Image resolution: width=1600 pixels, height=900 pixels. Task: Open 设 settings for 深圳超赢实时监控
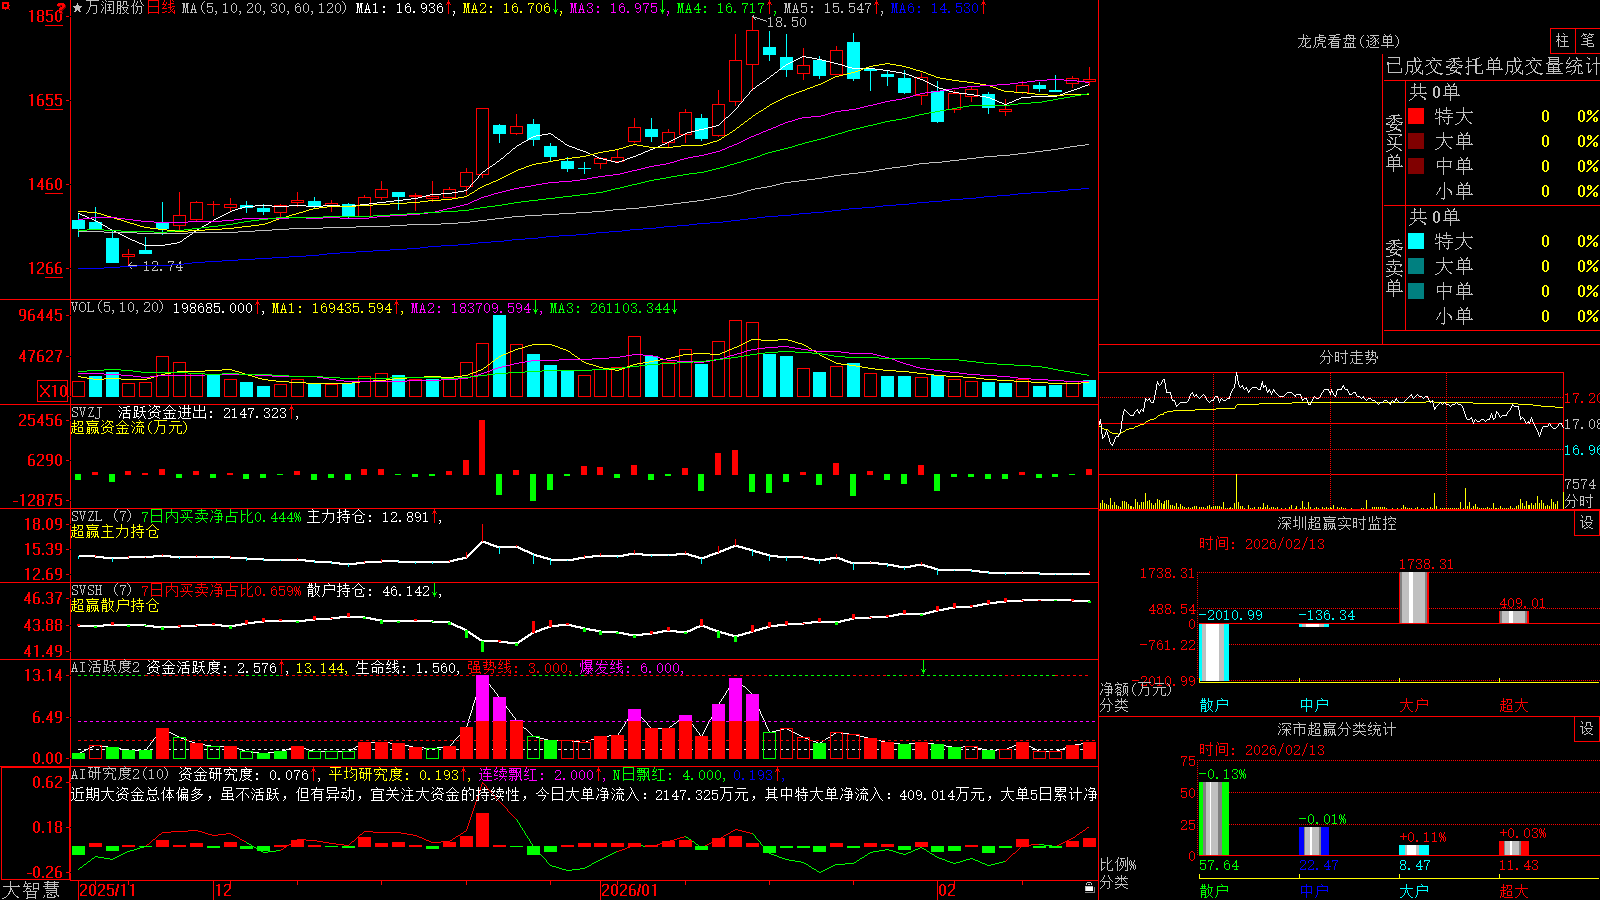tap(1587, 523)
